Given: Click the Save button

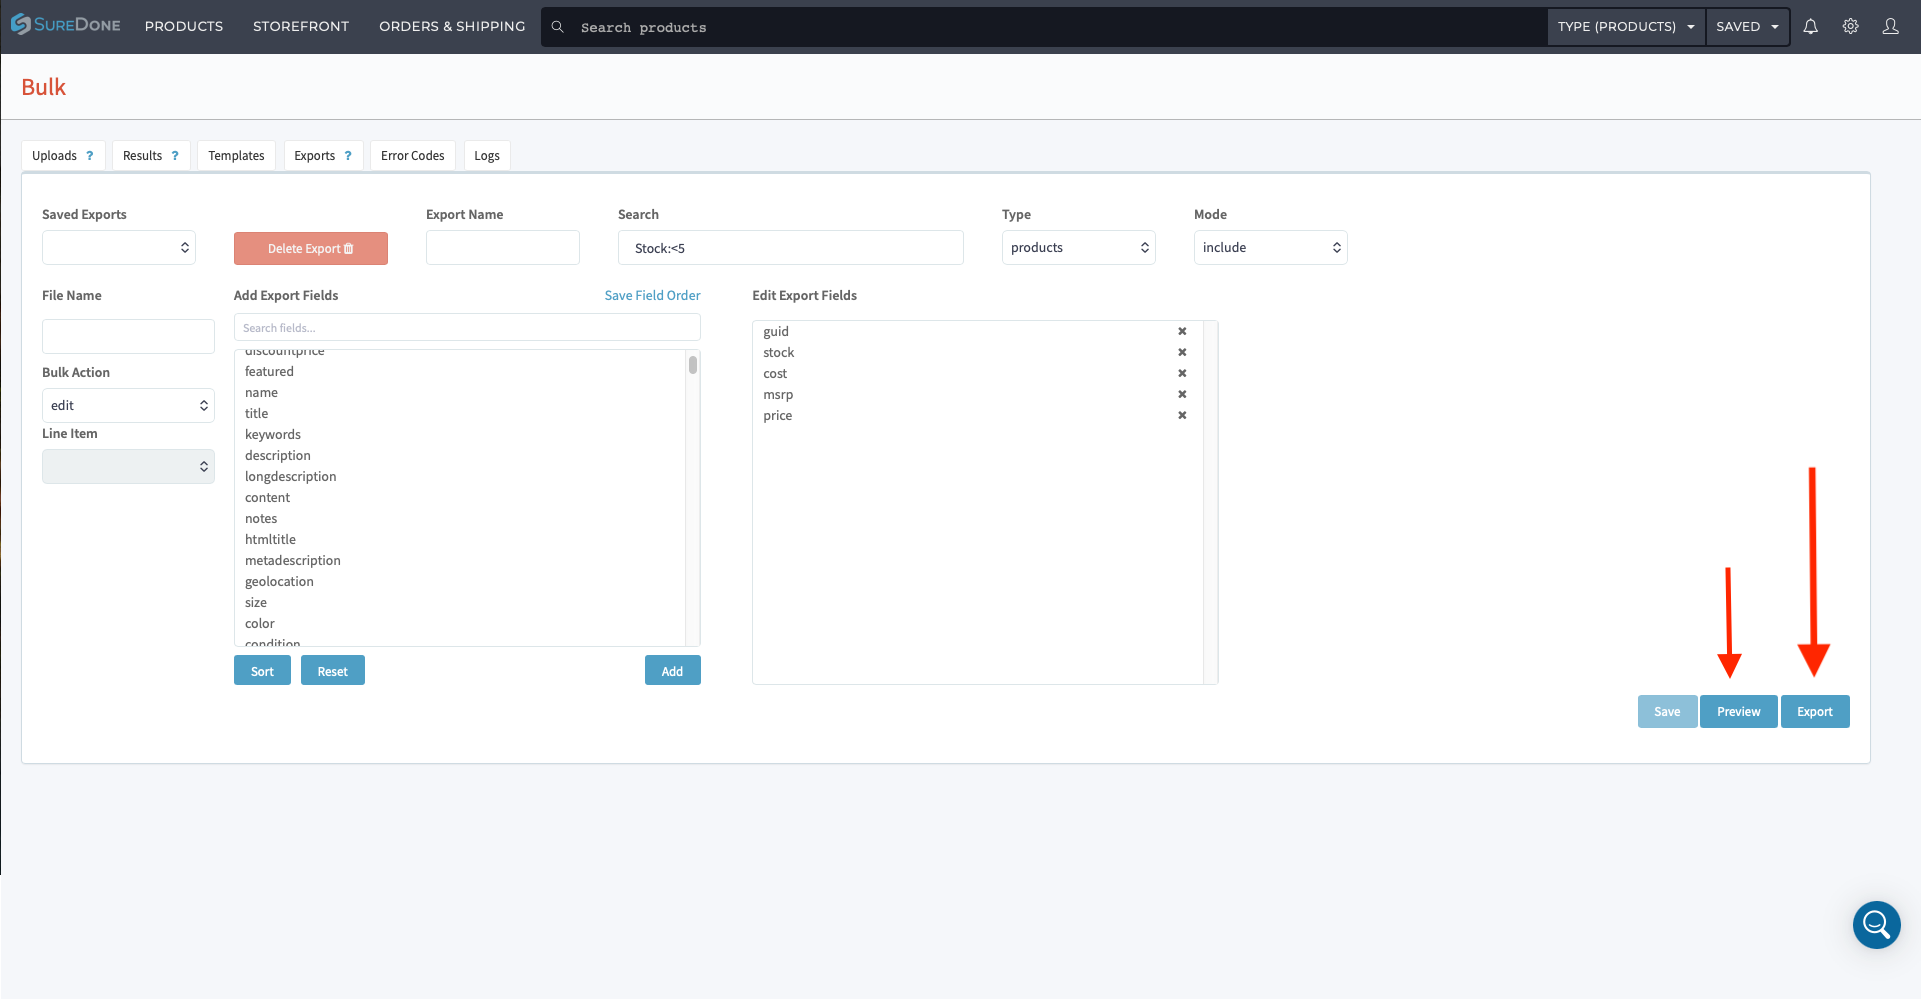Looking at the screenshot, I should 1667,712.
